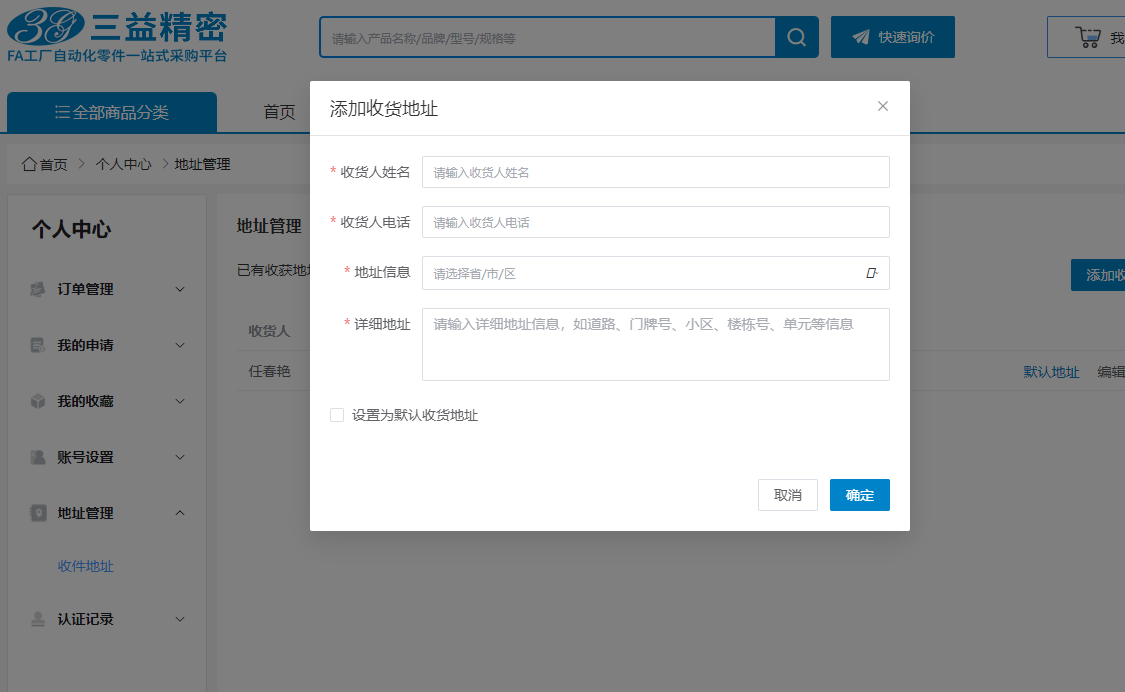The width and height of the screenshot is (1125, 692).
Task: Click the 地址管理 location icon
Action: click(x=38, y=513)
